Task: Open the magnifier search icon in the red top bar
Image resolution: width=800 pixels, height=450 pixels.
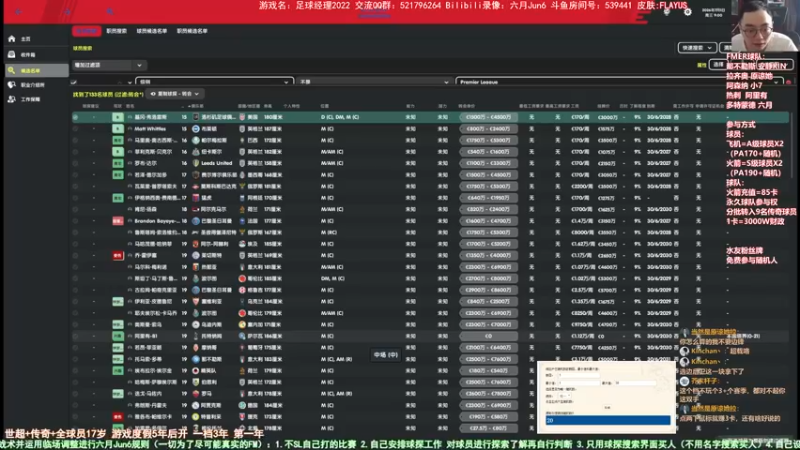Action: pyautogui.click(x=110, y=11)
